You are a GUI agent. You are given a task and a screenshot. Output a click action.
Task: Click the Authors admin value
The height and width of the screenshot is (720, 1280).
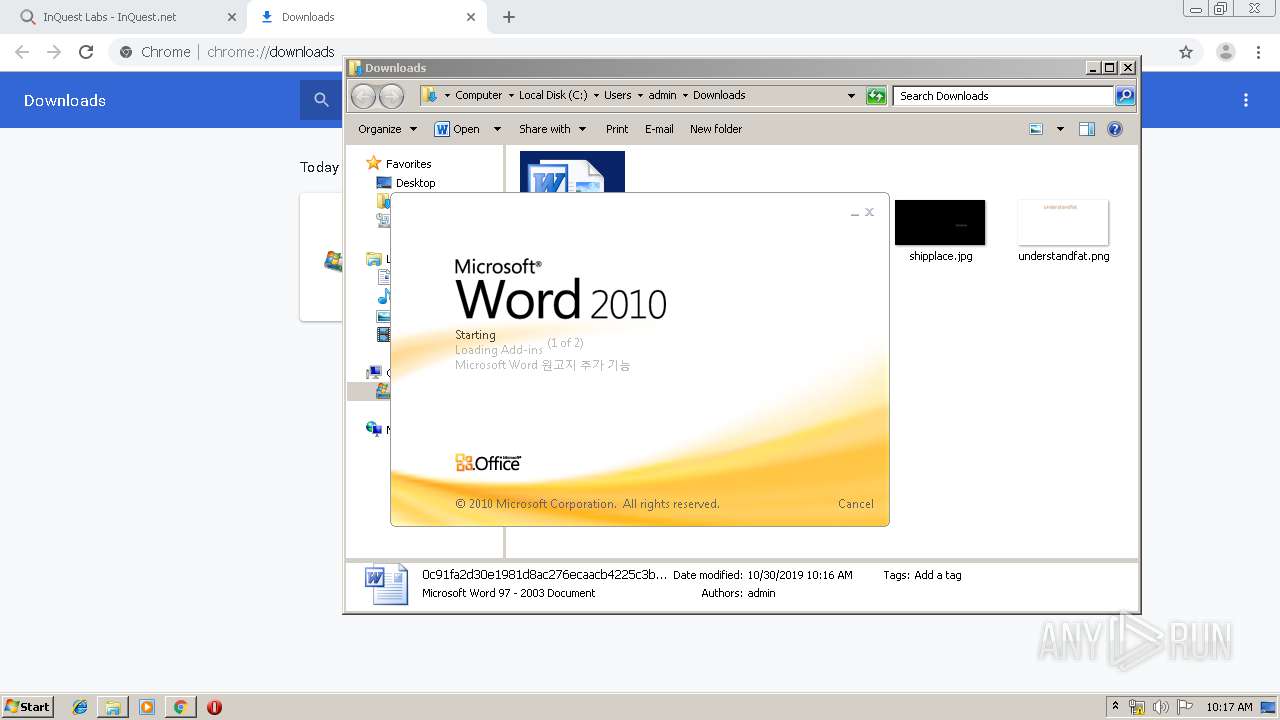point(761,593)
